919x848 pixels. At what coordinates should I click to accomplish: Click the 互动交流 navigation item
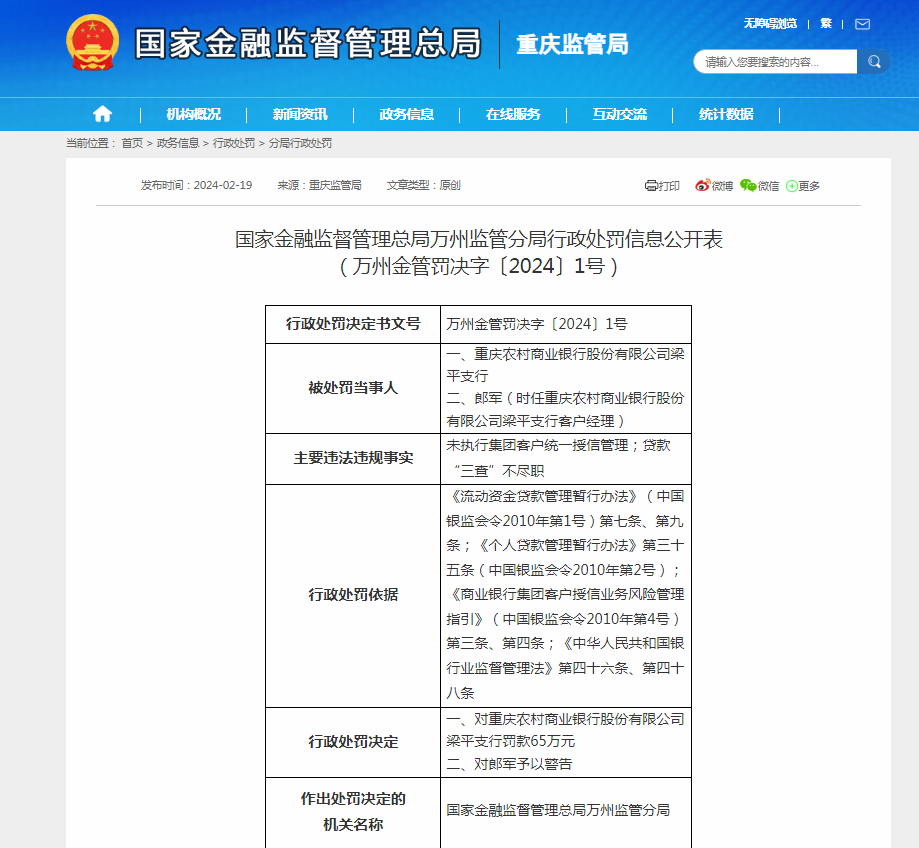(620, 114)
